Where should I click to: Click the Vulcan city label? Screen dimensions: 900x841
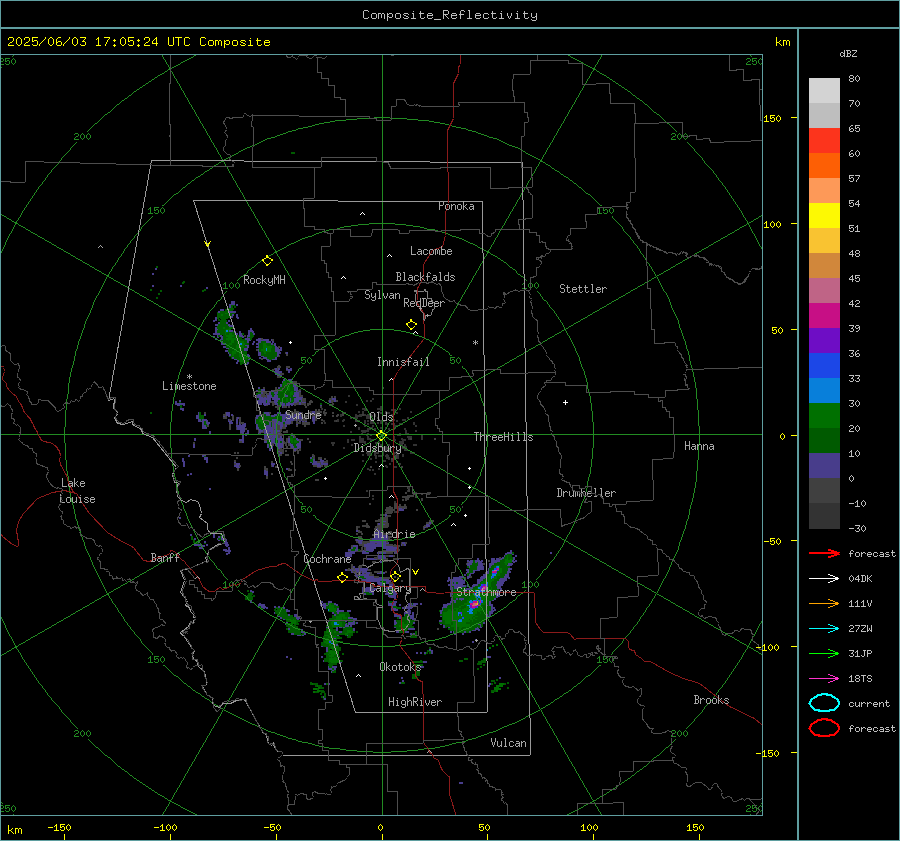point(509,743)
